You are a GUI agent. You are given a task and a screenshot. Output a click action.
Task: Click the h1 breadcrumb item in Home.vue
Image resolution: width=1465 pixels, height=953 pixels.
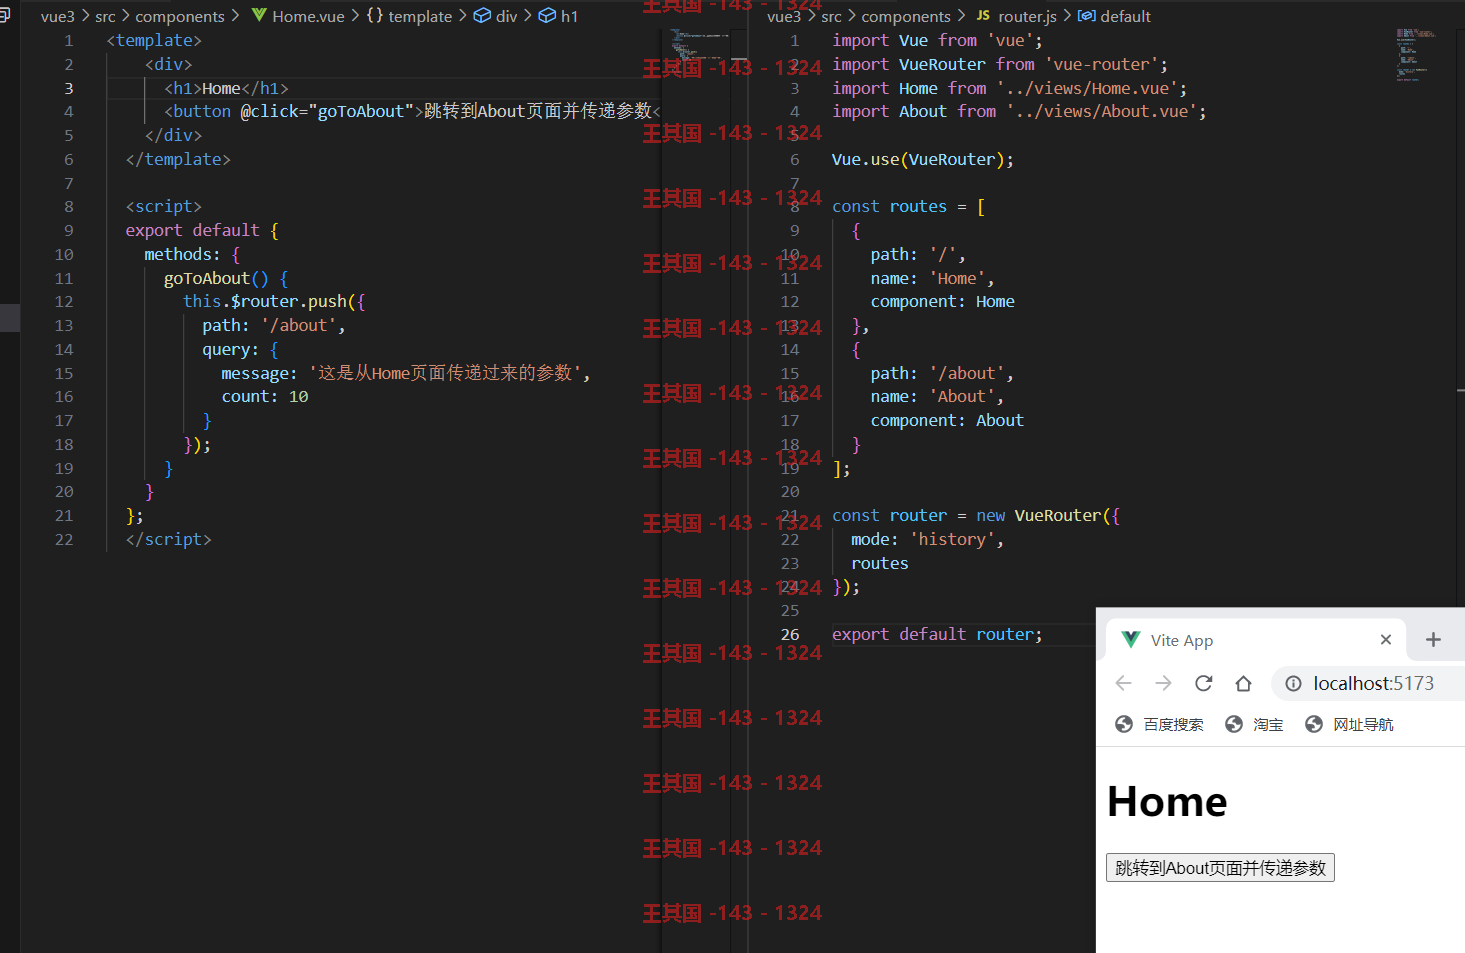(x=558, y=16)
